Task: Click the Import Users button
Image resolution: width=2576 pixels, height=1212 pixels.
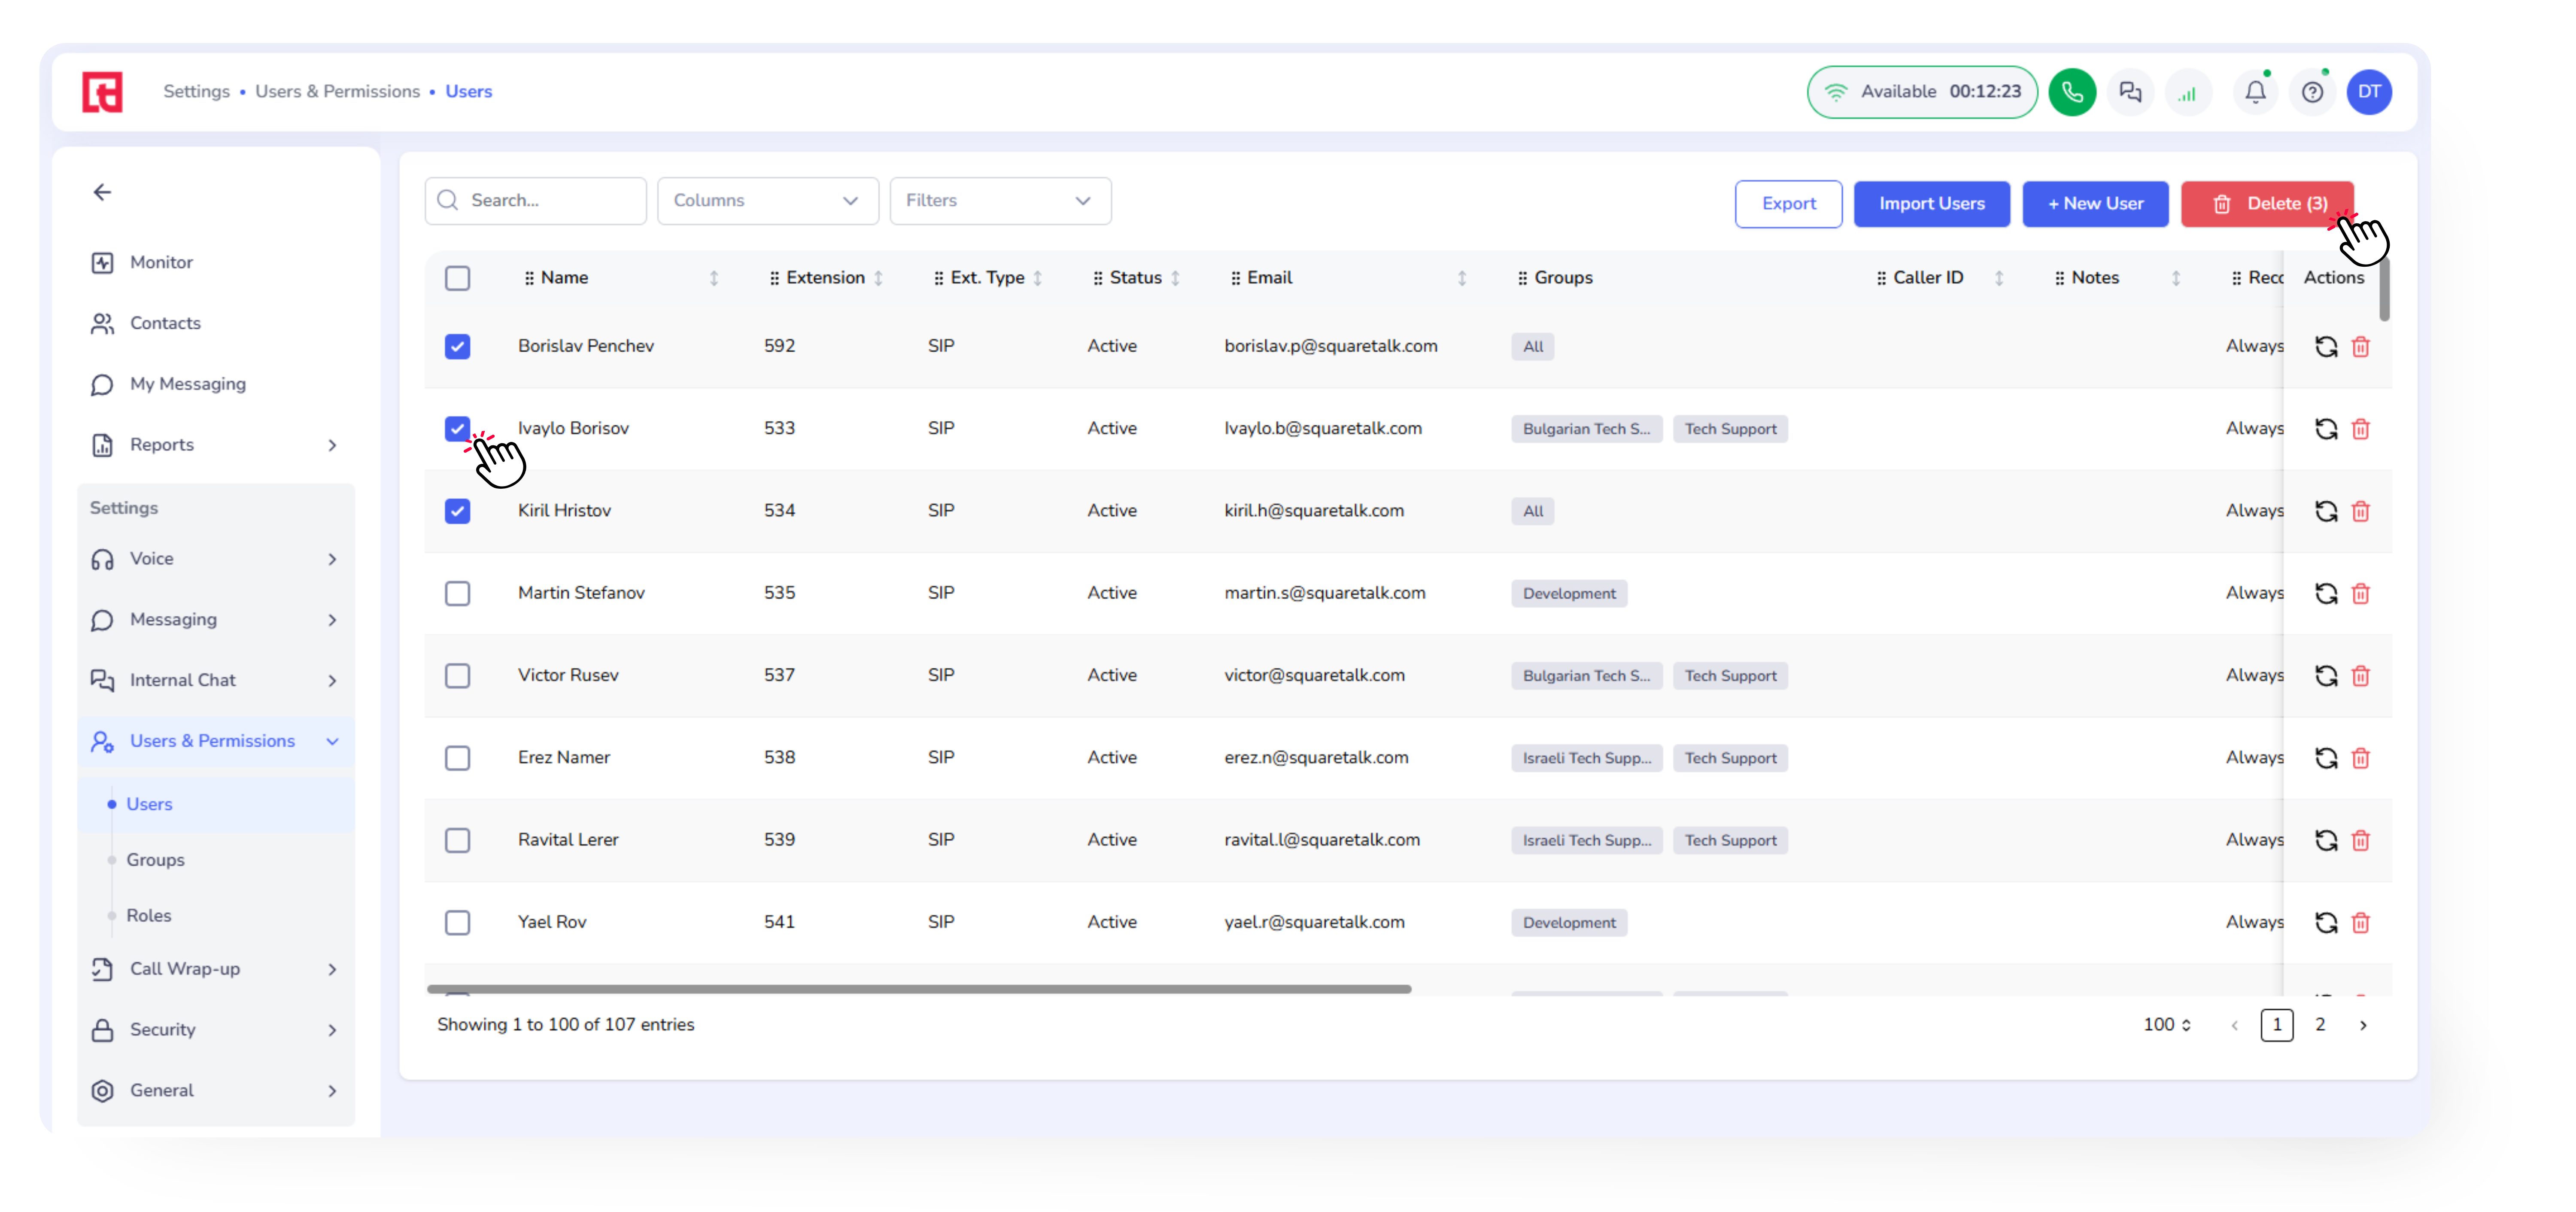Action: (1931, 204)
